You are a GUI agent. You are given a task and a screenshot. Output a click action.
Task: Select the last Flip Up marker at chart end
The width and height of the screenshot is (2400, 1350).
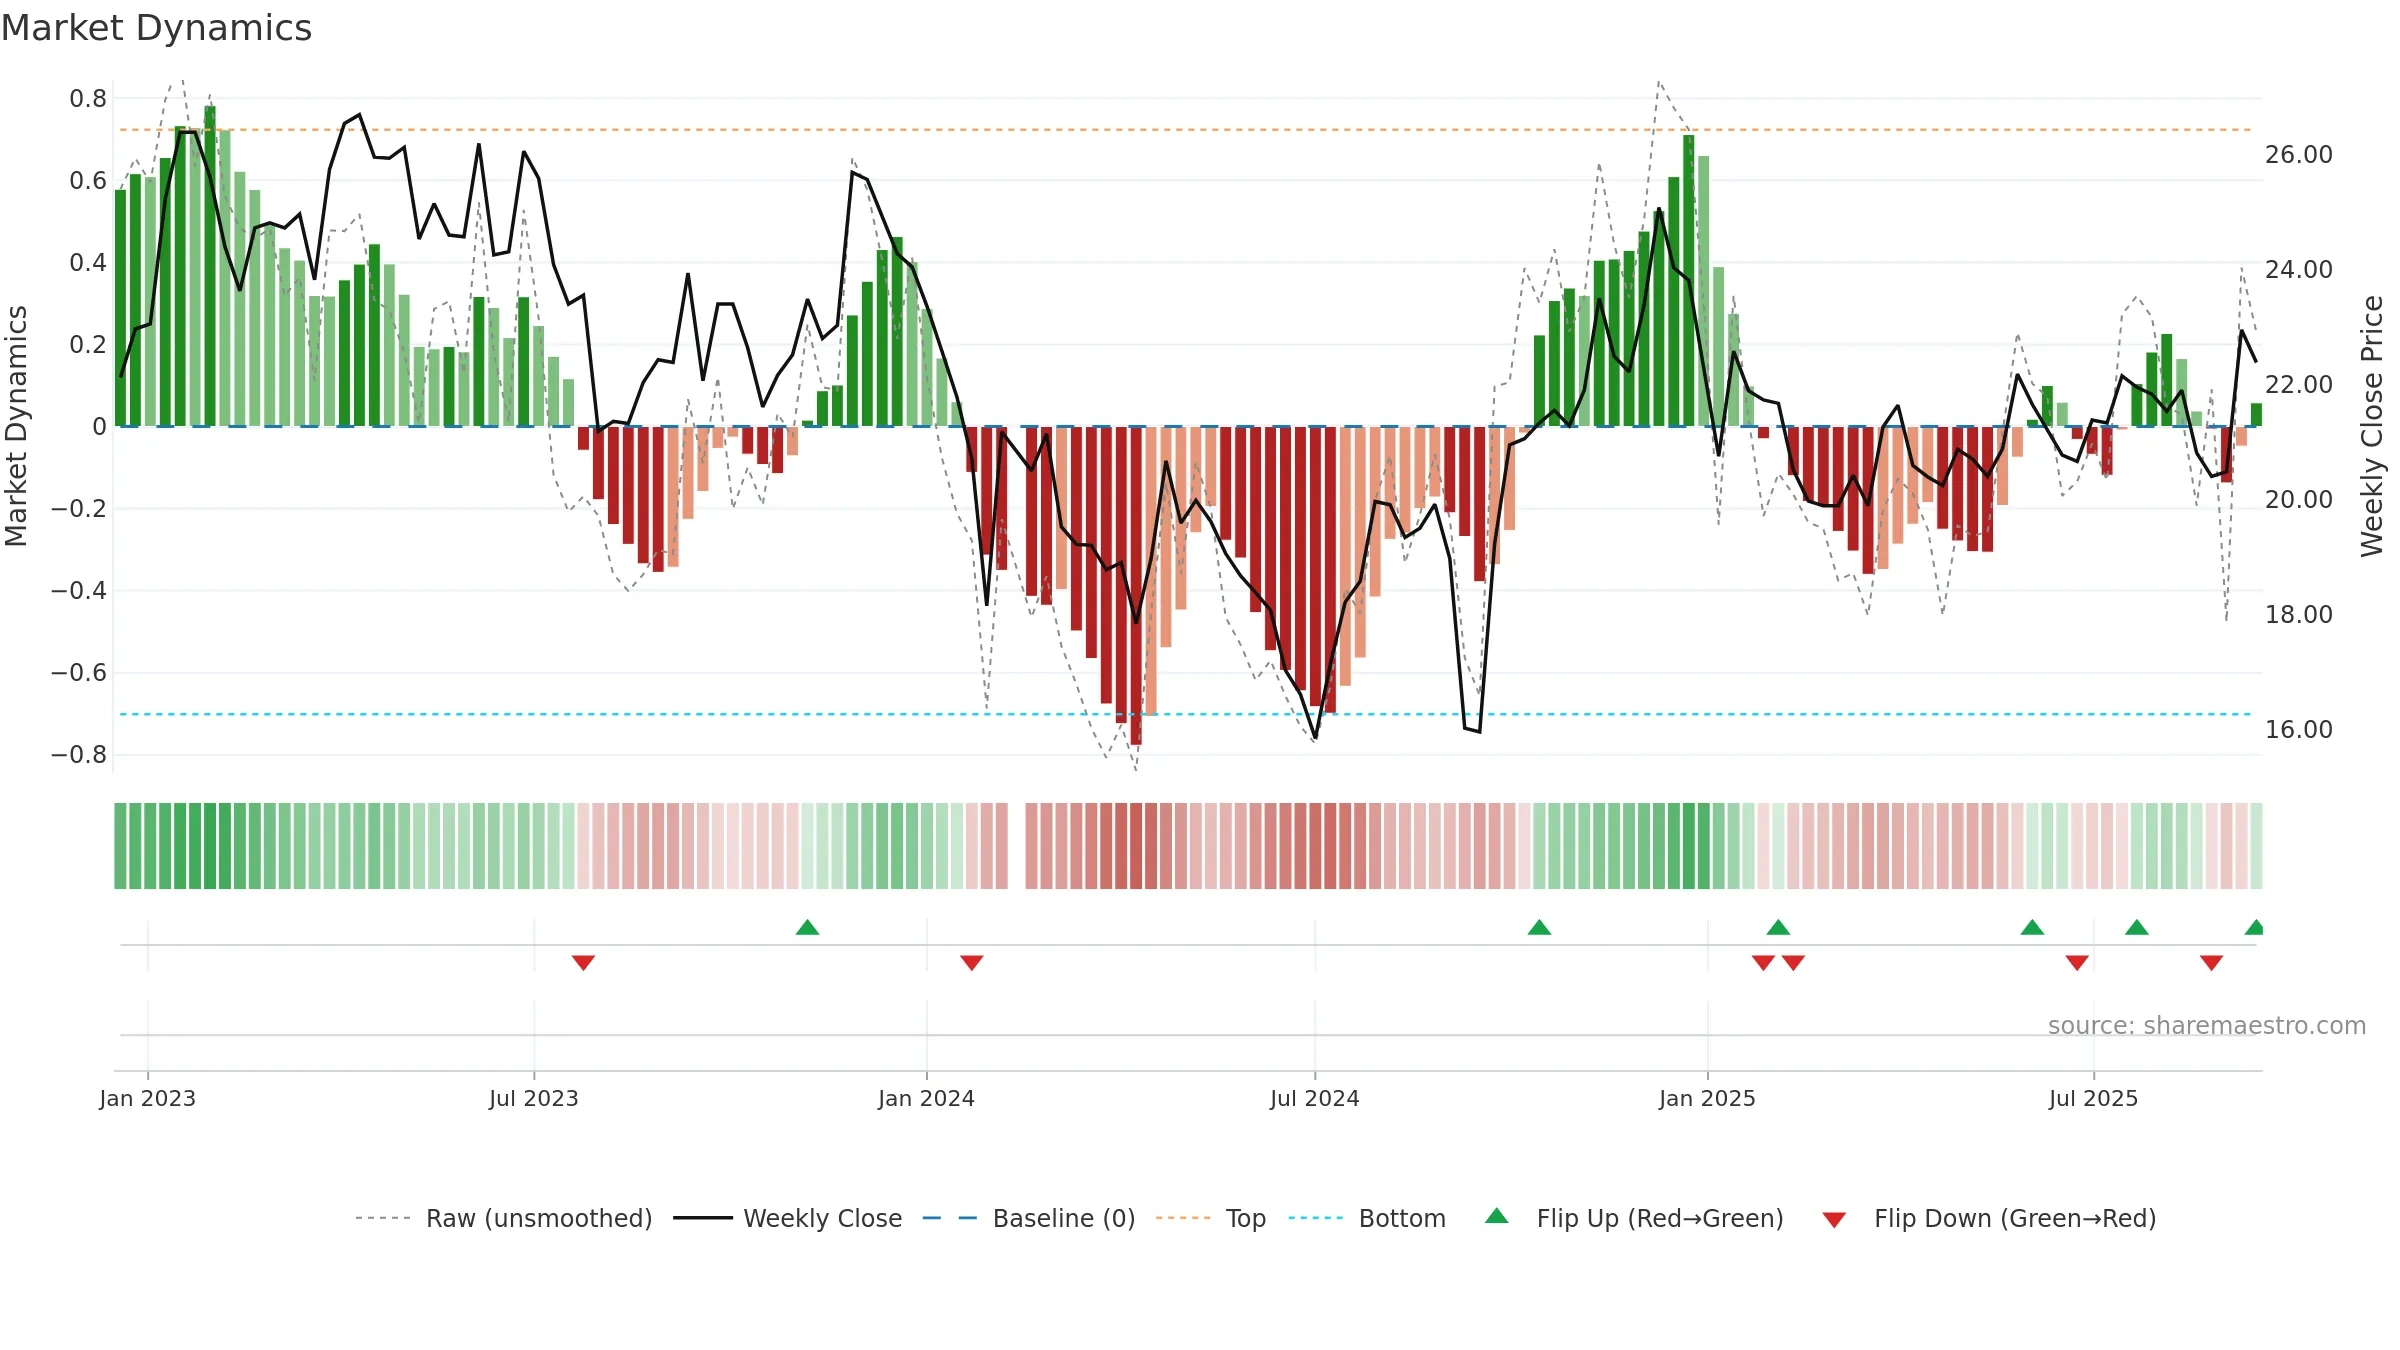click(2254, 927)
